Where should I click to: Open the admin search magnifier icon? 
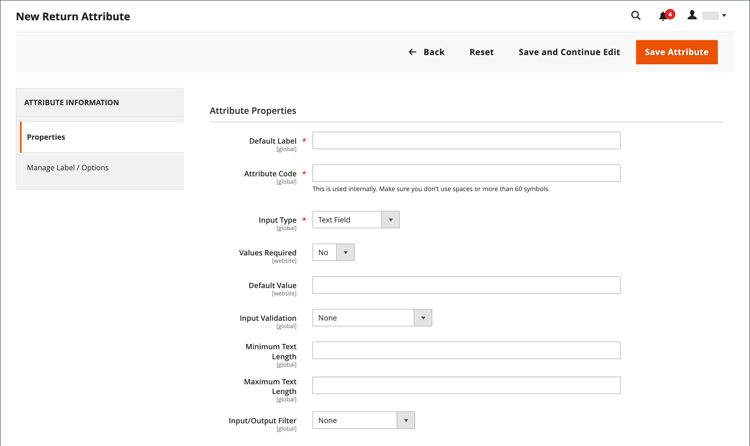(636, 16)
